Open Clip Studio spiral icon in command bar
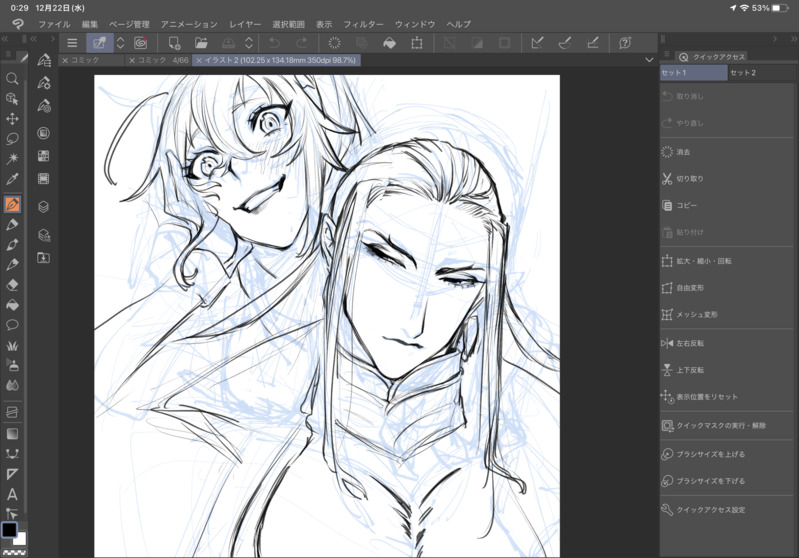 pyautogui.click(x=140, y=43)
